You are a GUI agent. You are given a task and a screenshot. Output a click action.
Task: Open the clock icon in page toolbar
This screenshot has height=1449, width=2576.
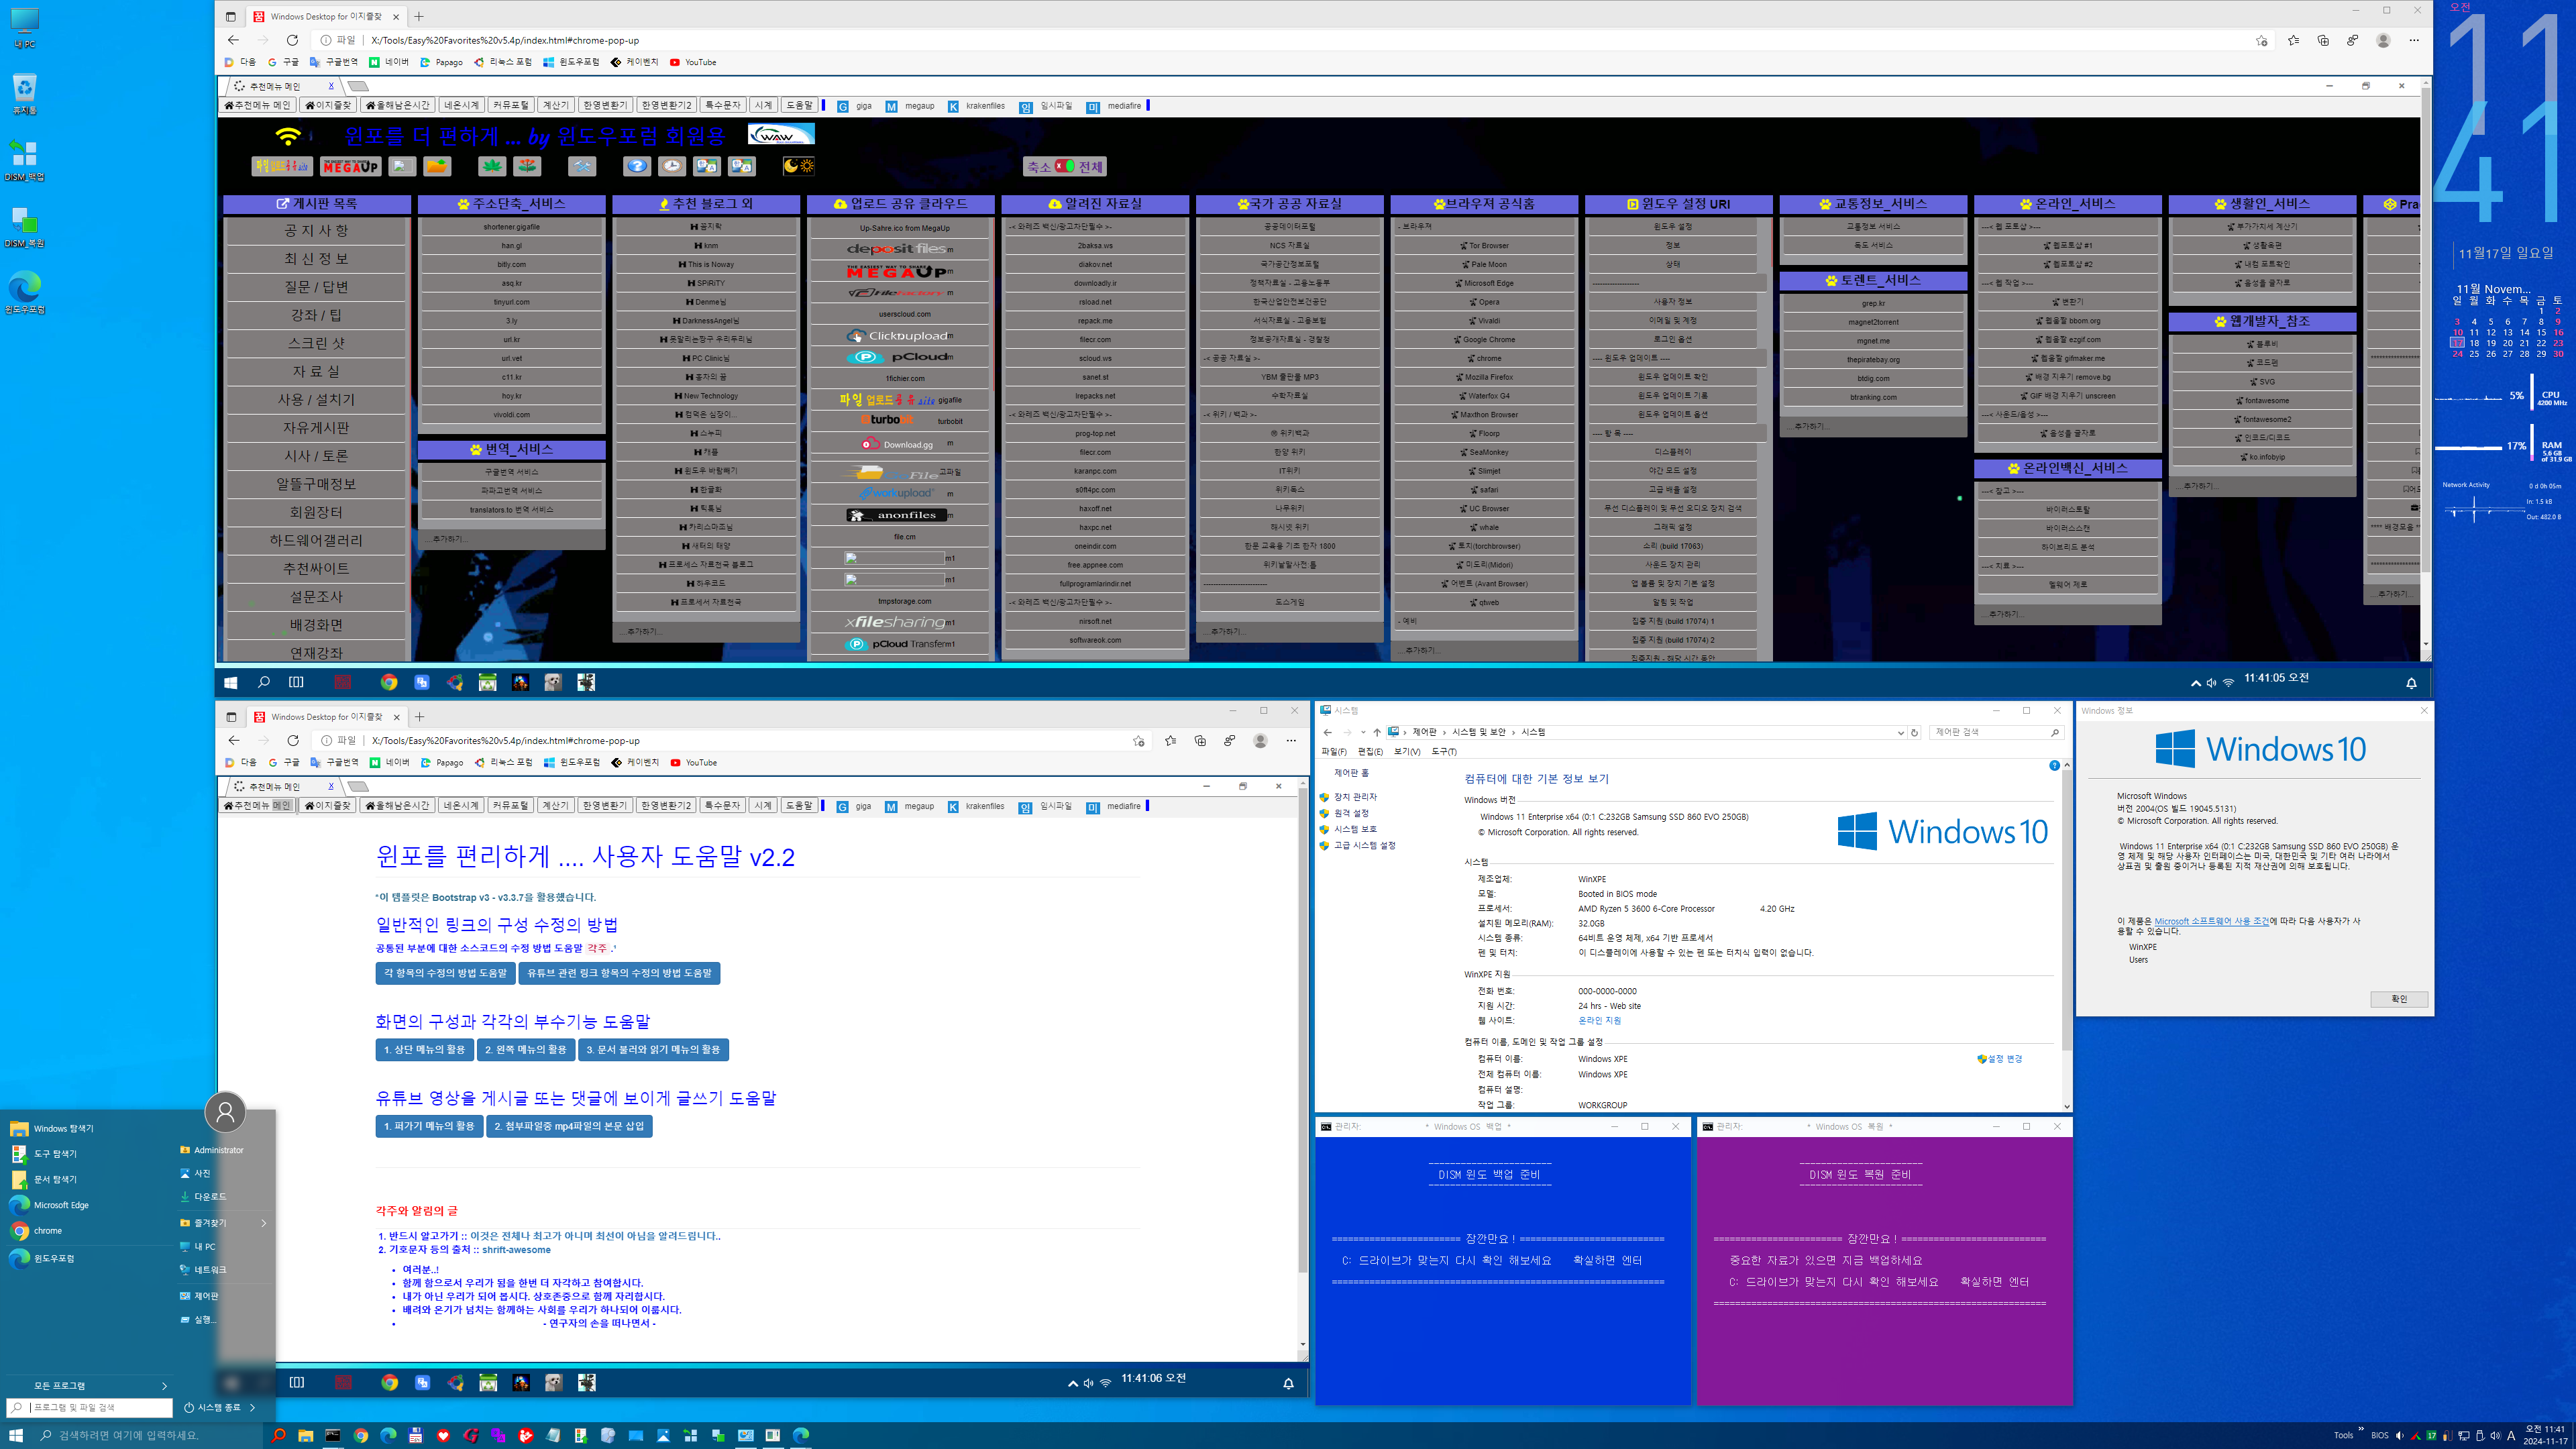pyautogui.click(x=671, y=166)
